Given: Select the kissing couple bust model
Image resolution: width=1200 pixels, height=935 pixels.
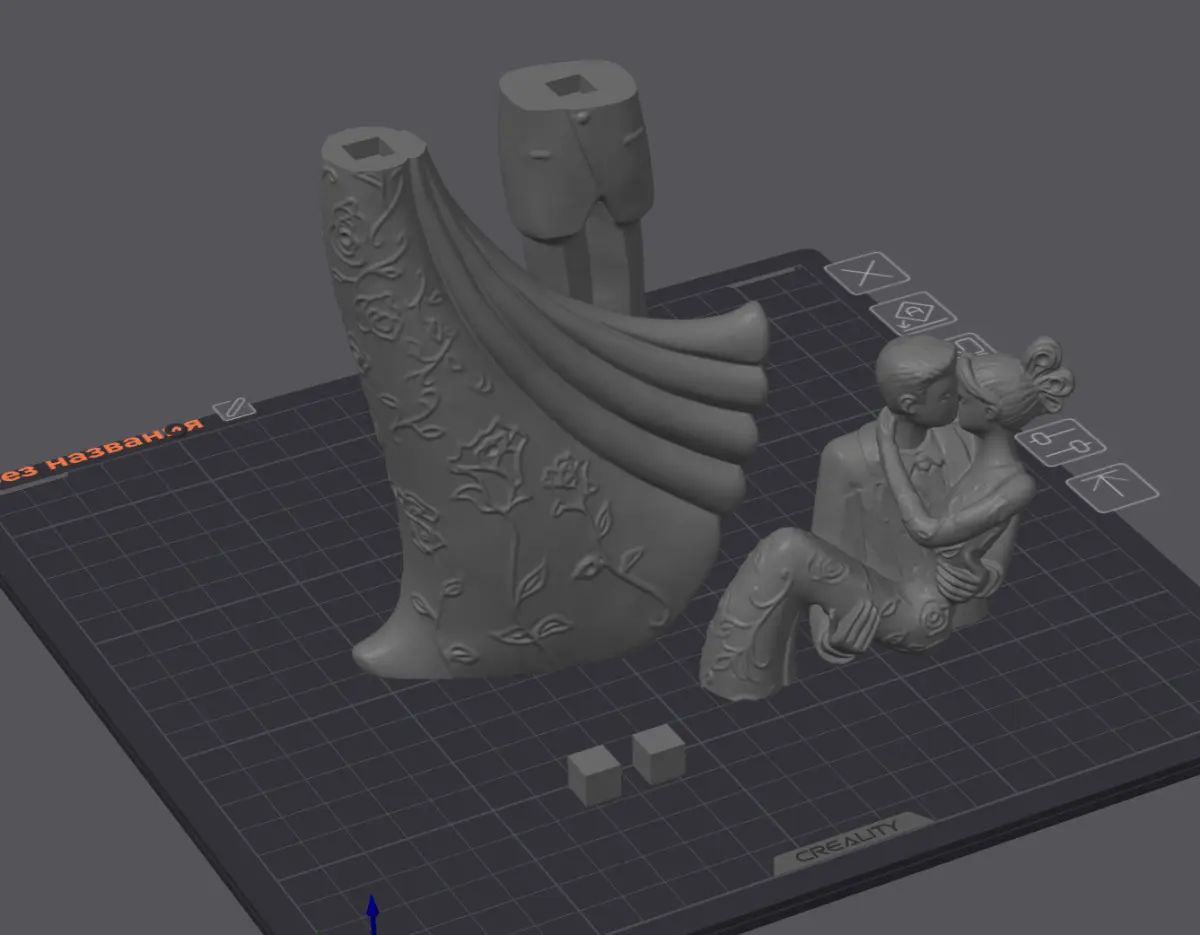Looking at the screenshot, I should click(887, 517).
